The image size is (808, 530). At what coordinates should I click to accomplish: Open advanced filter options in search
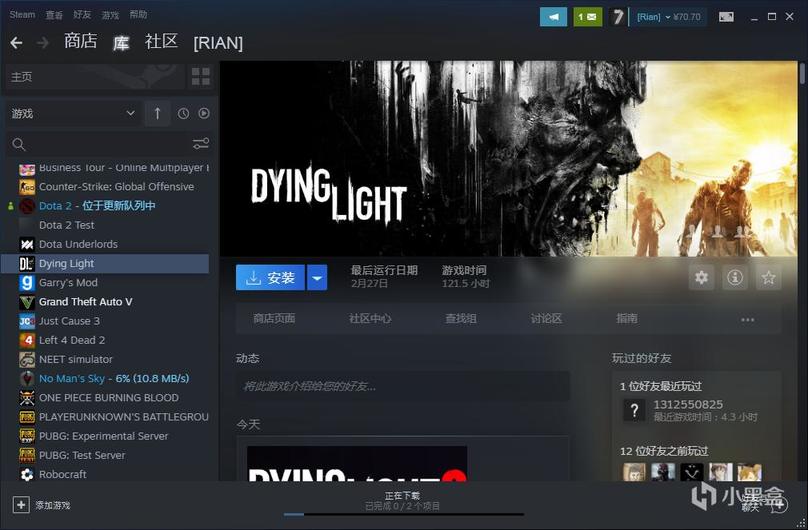pos(201,144)
